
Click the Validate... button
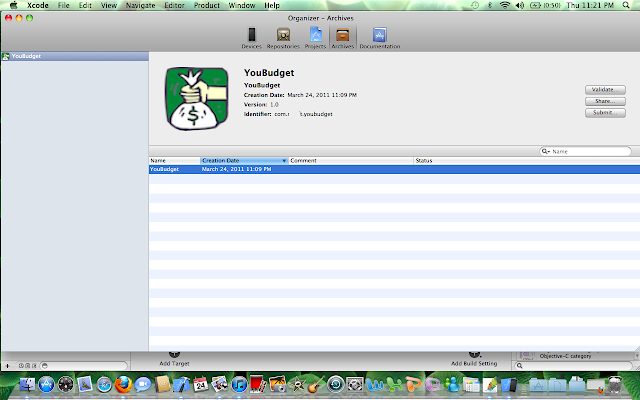click(605, 89)
